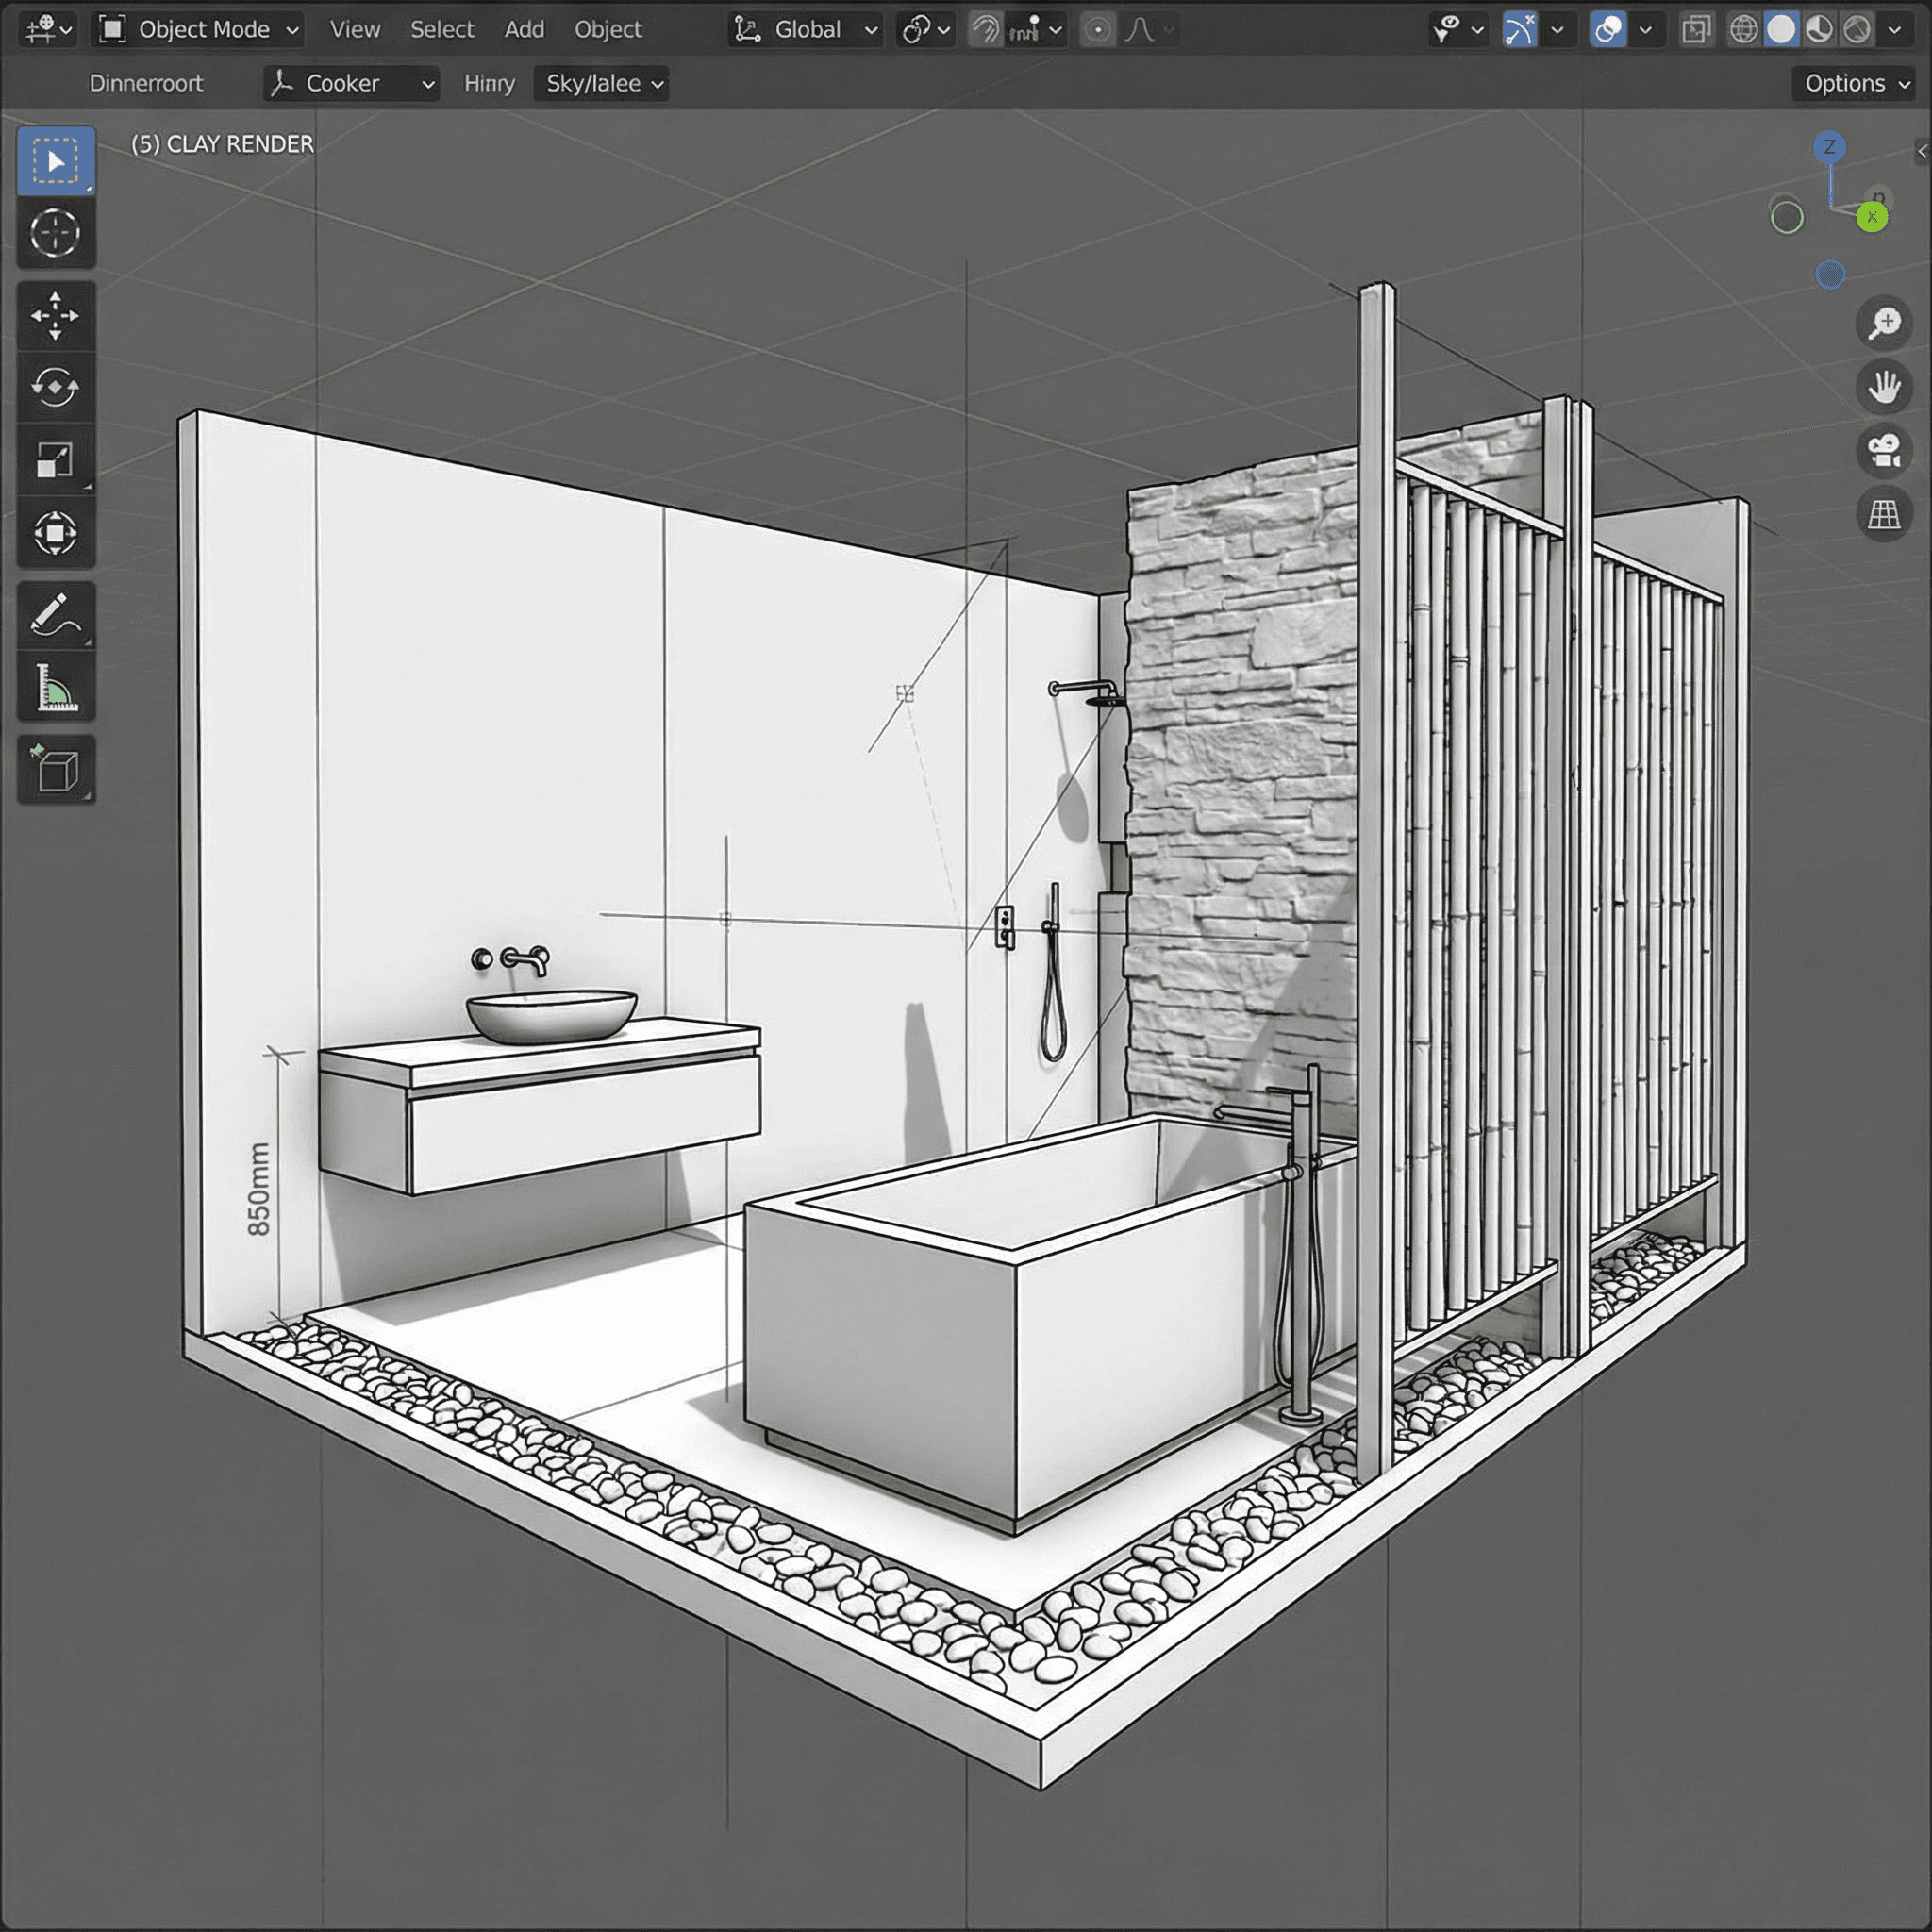
Task: Enable wireframe viewport shading
Action: click(x=1744, y=29)
